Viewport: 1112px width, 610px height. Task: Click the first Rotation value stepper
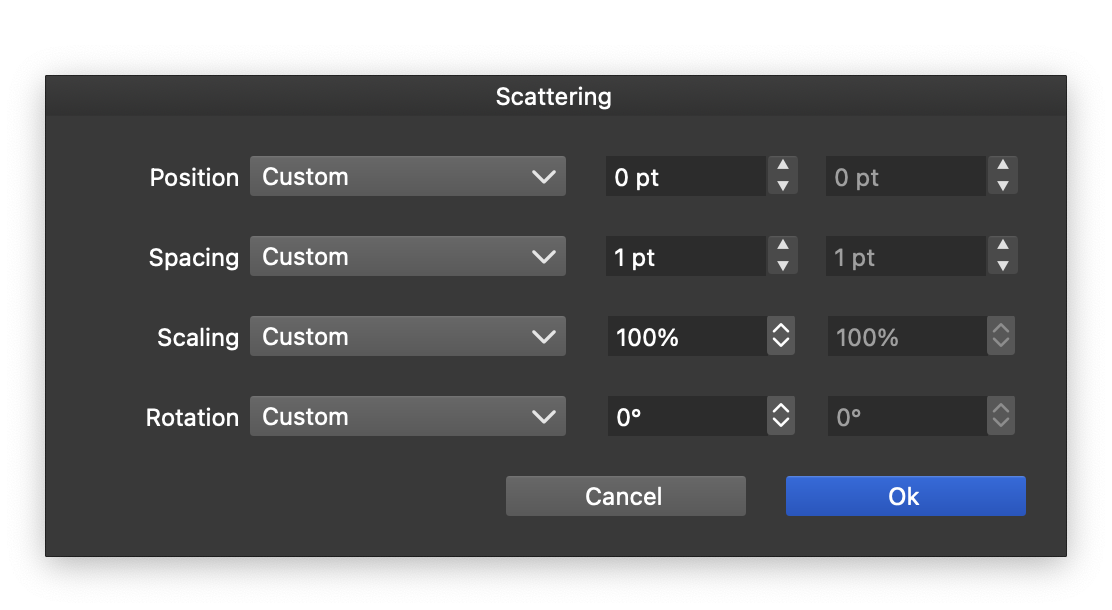(x=781, y=417)
